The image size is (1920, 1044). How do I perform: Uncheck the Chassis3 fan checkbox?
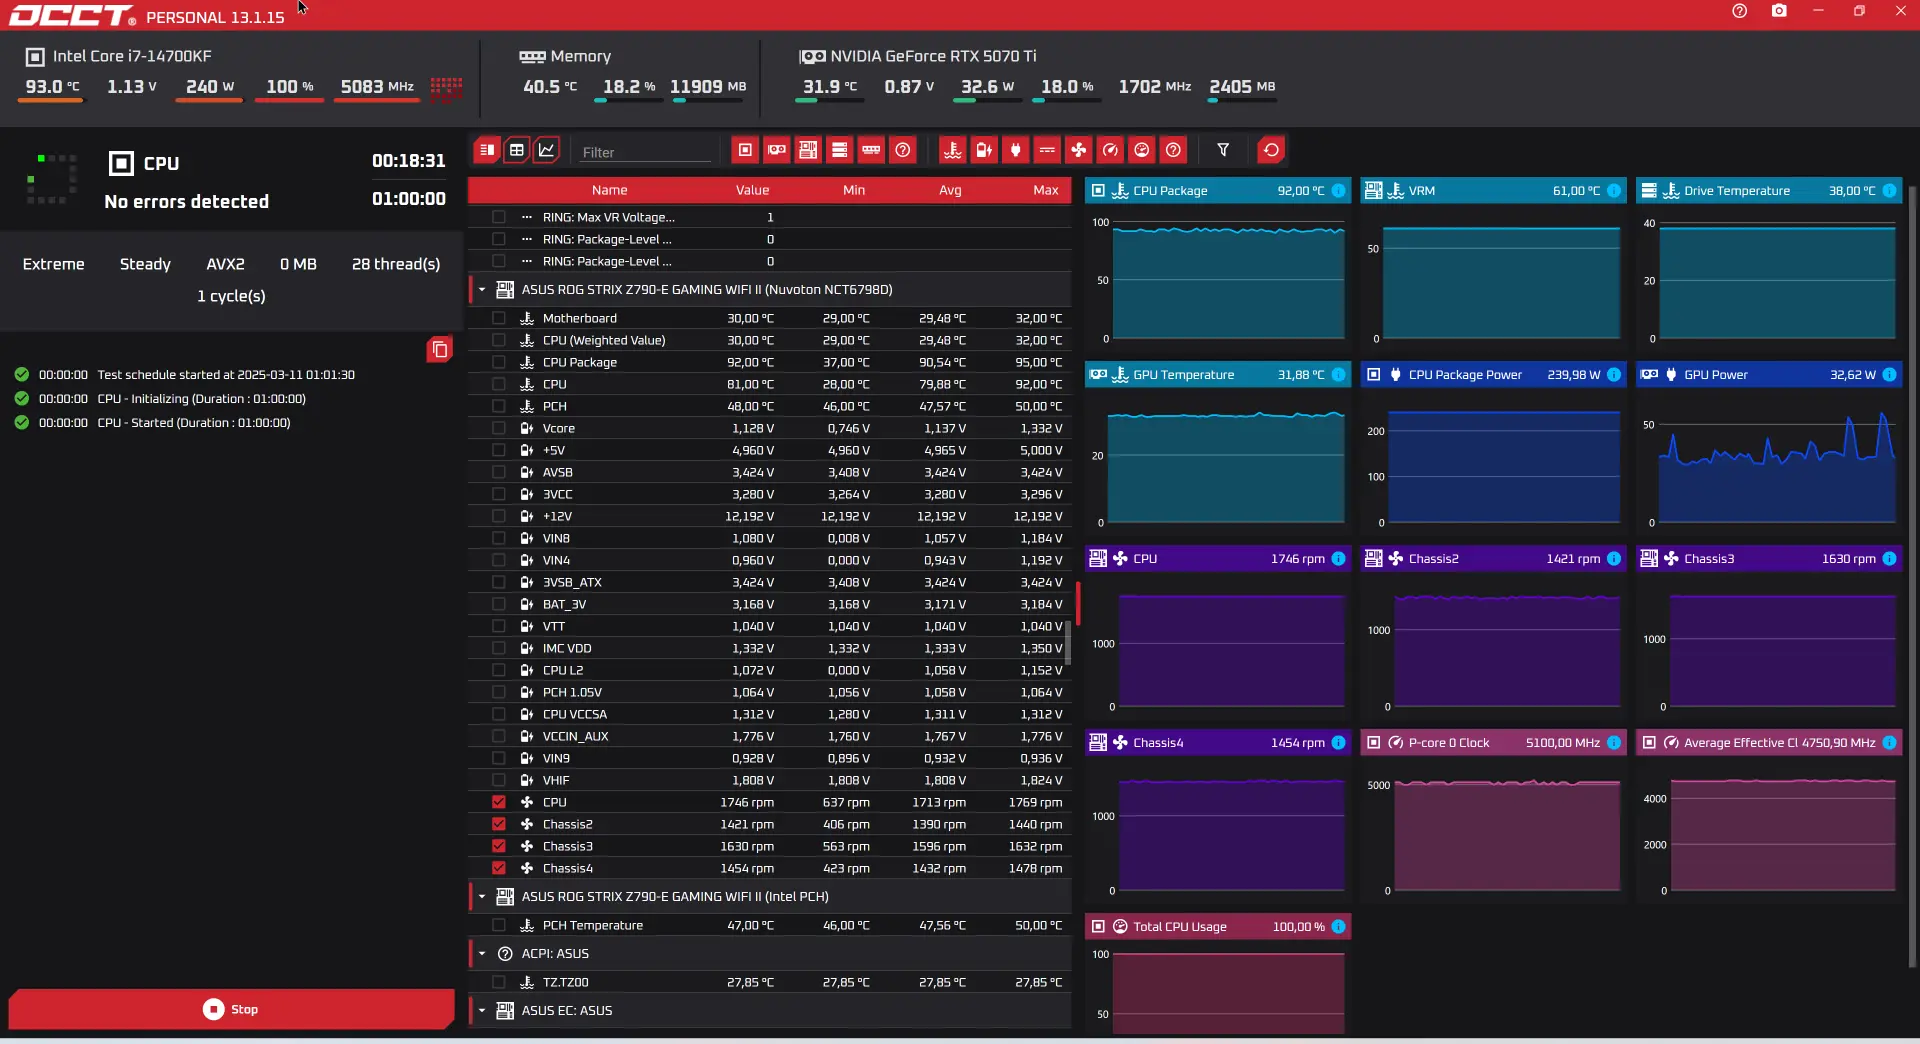pos(499,846)
